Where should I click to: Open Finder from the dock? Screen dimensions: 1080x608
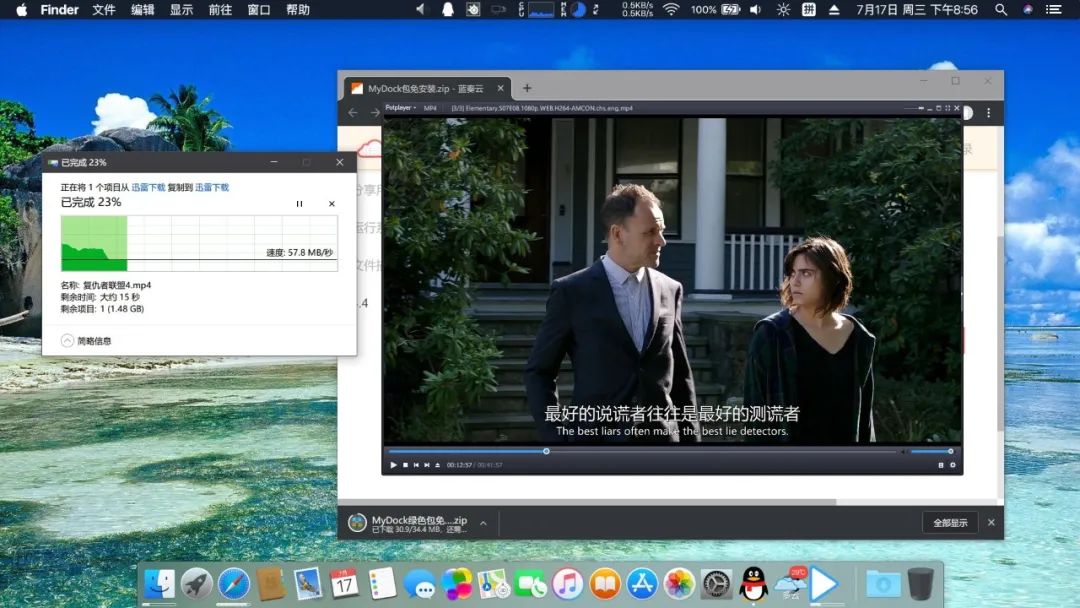pos(159,585)
